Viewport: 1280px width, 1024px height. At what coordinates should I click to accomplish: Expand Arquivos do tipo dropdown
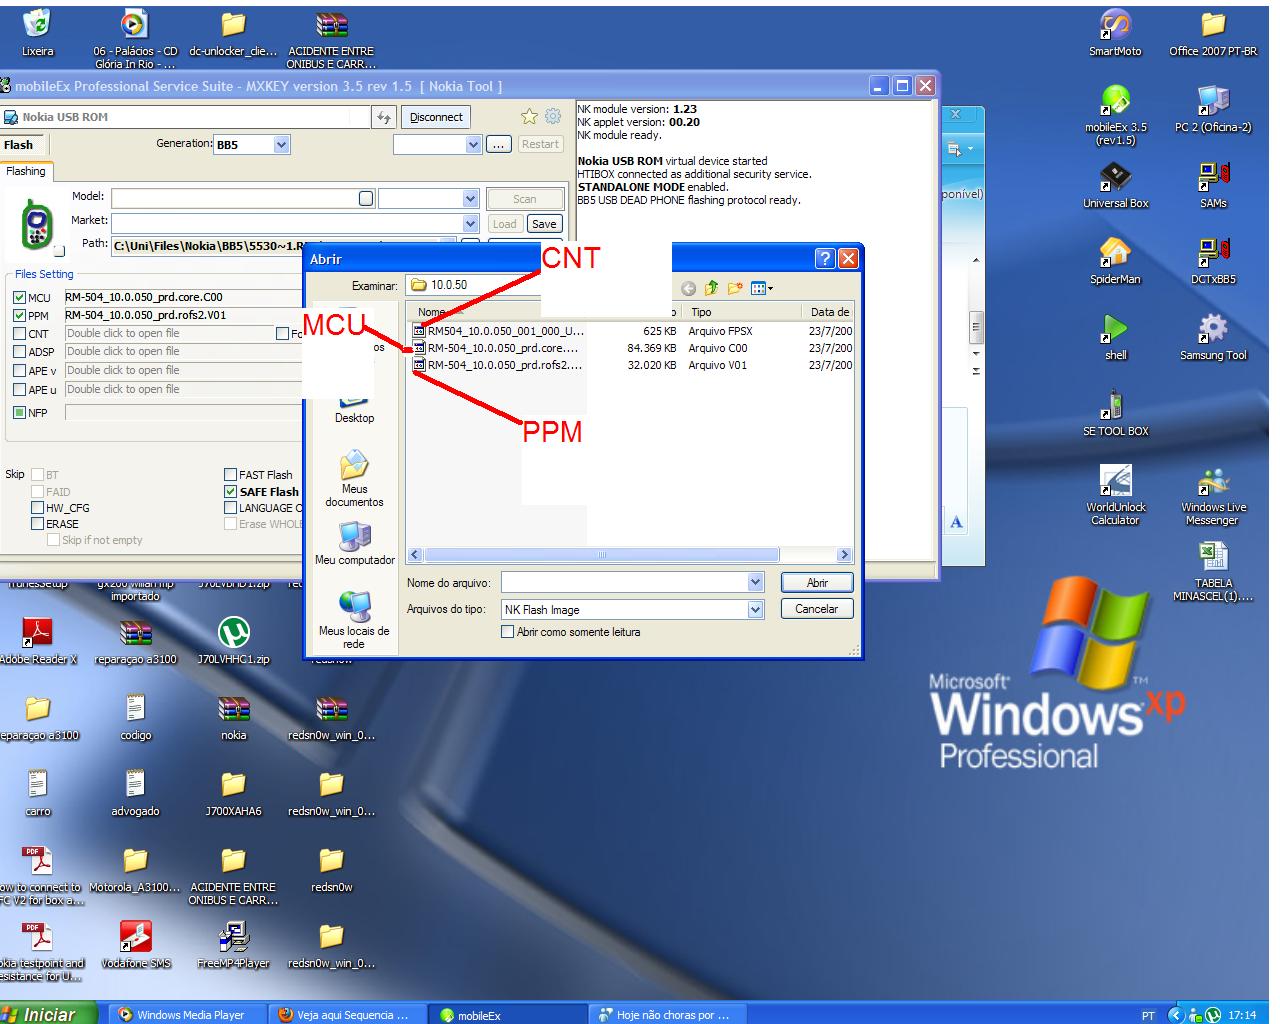(x=755, y=609)
